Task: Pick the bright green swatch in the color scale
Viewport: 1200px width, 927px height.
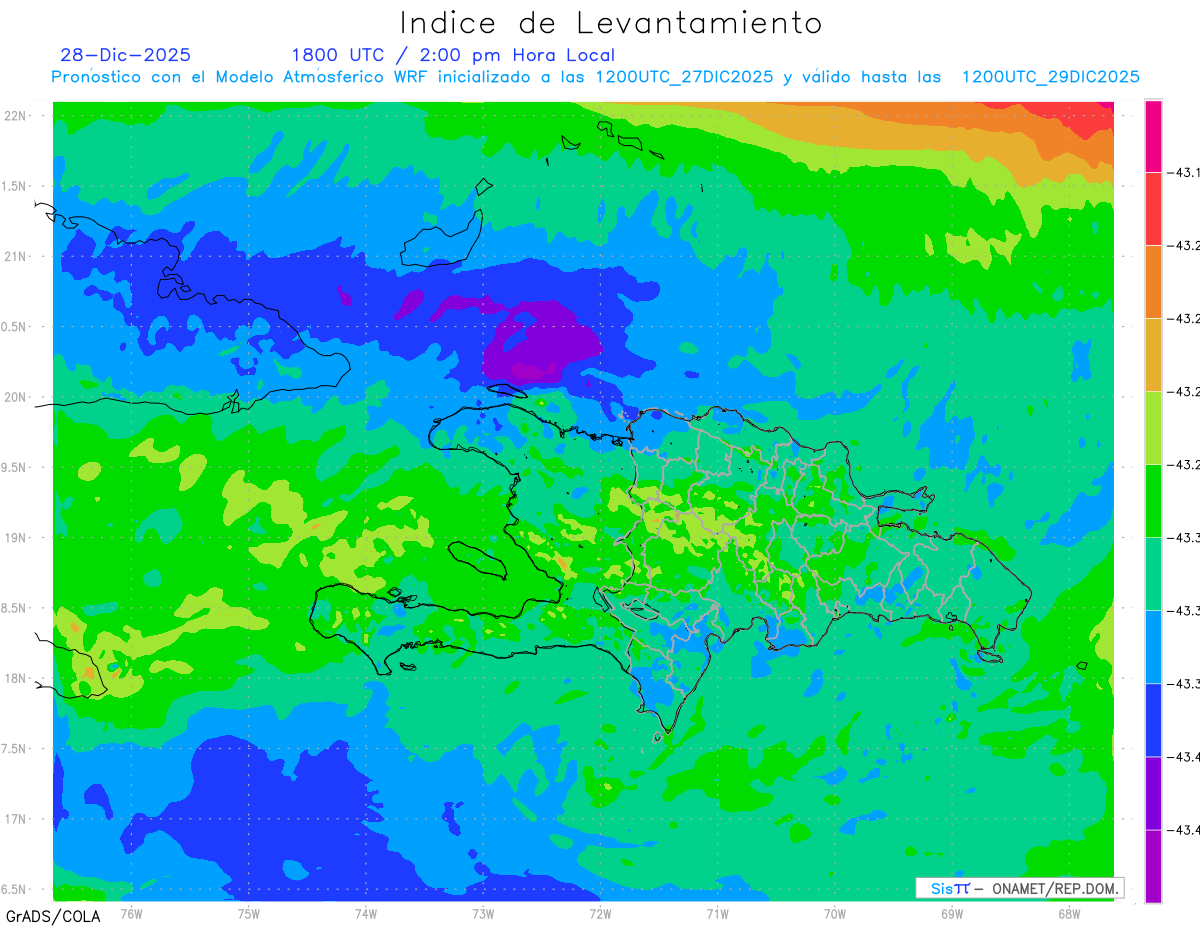Action: tap(1153, 501)
